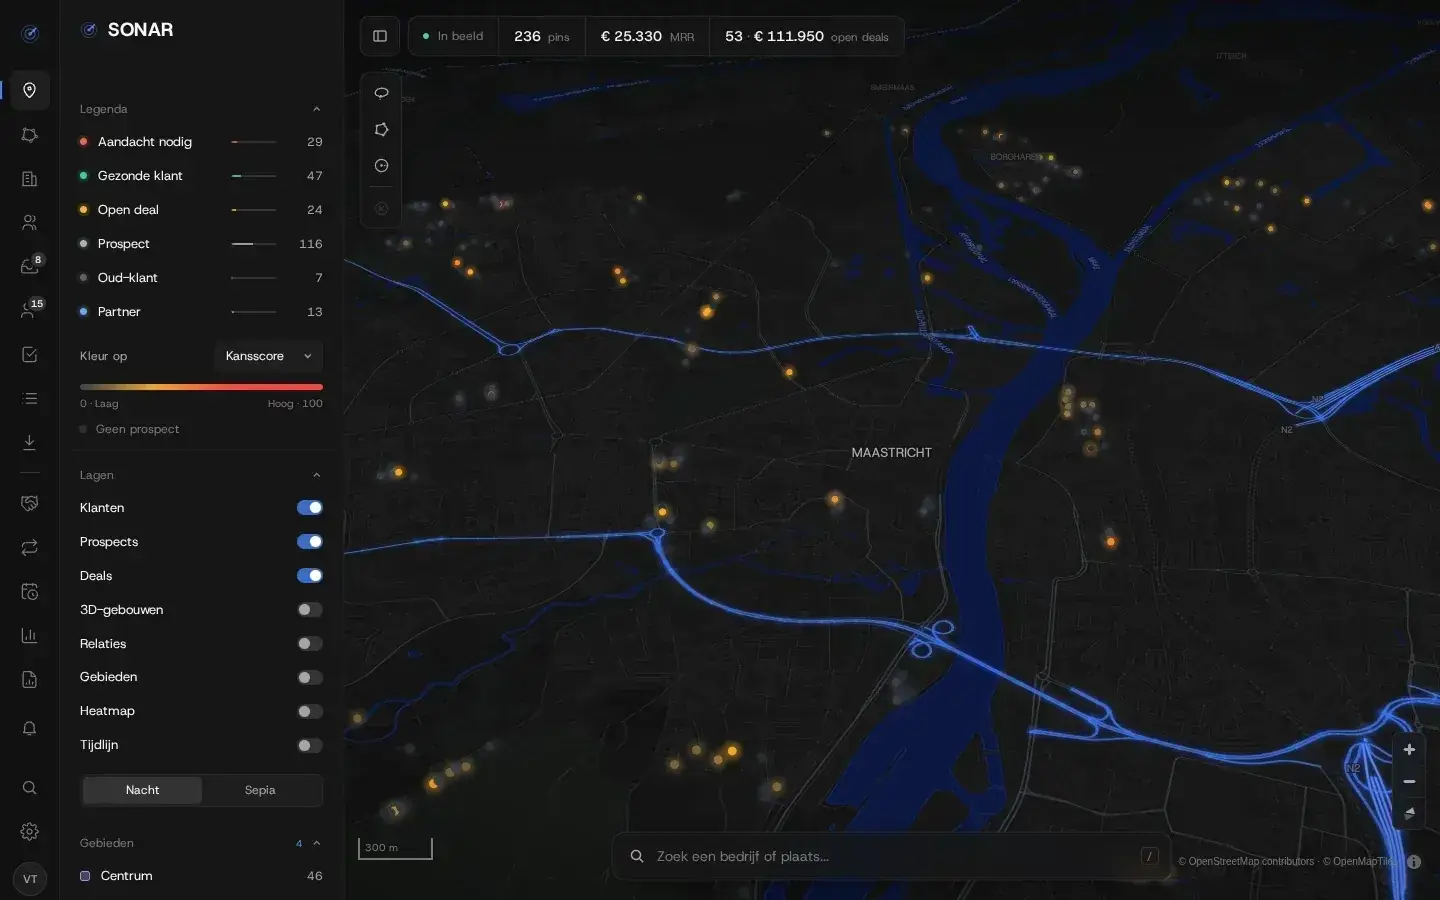Open the Kansscore color dropdown
Image resolution: width=1440 pixels, height=900 pixels.
point(268,356)
